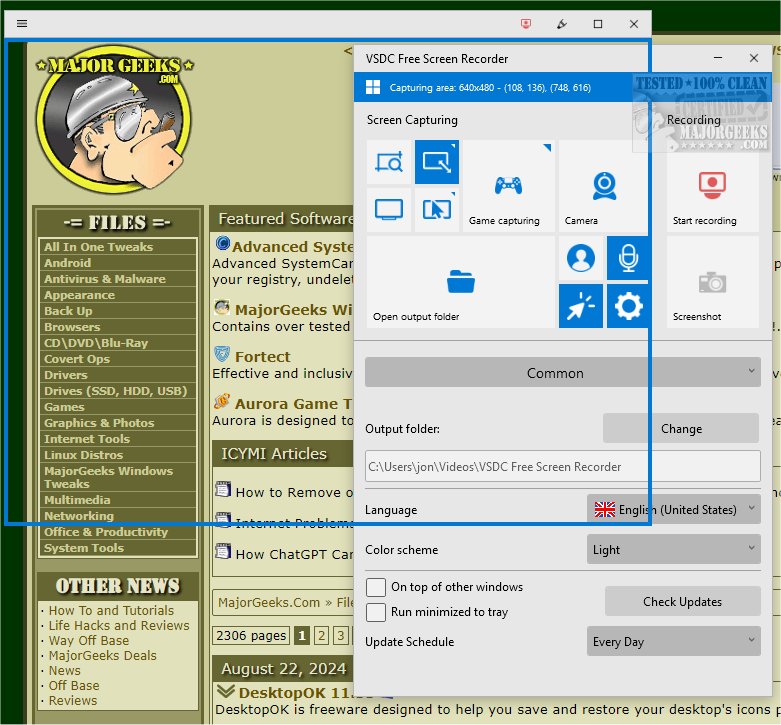This screenshot has width=781, height=725.
Task: Open output folder tile
Action: click(461, 282)
